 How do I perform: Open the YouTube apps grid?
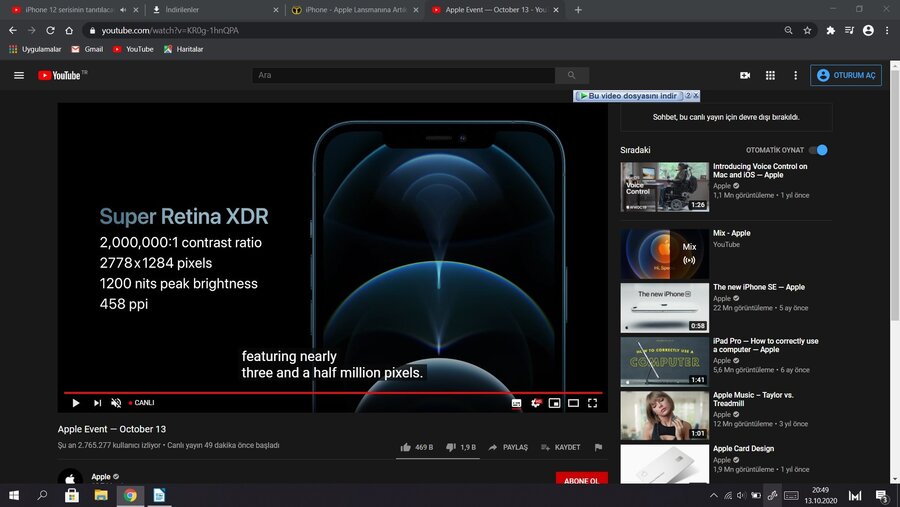tap(770, 75)
